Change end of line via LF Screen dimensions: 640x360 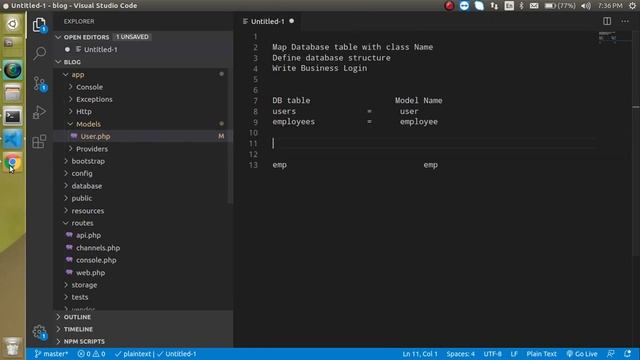pyautogui.click(x=514, y=354)
